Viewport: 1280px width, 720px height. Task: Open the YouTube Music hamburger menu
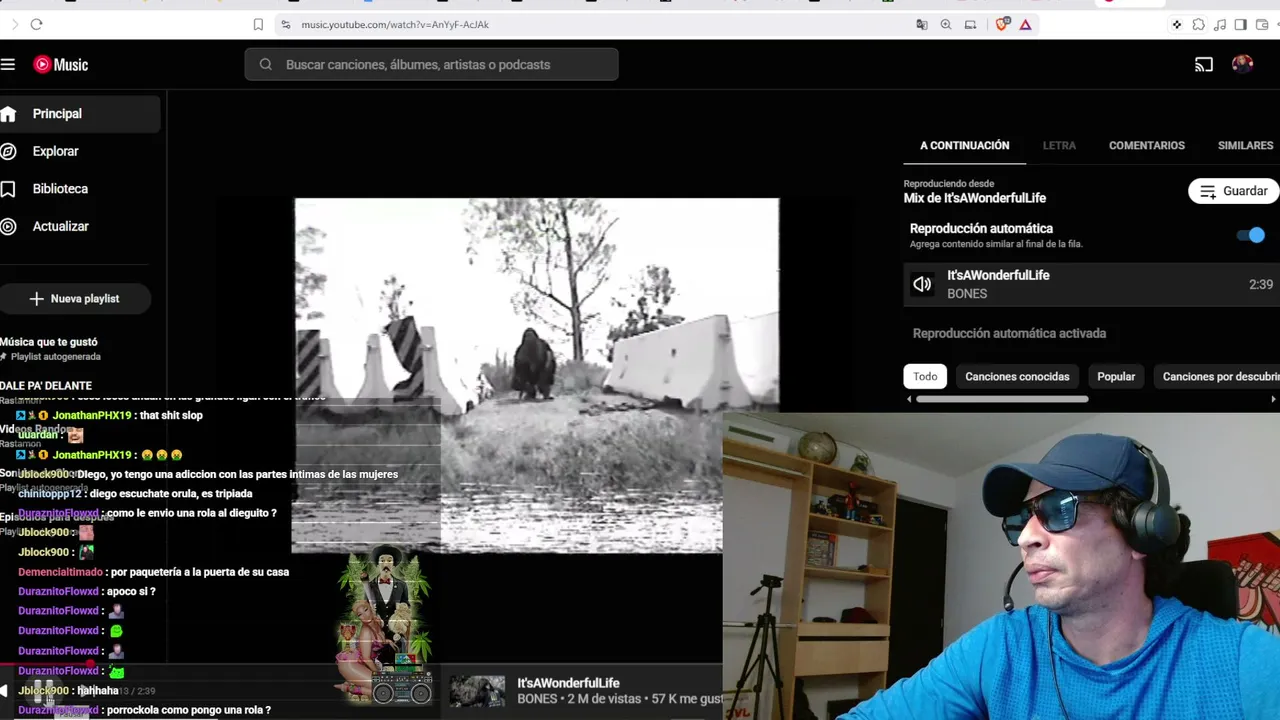click(8, 65)
